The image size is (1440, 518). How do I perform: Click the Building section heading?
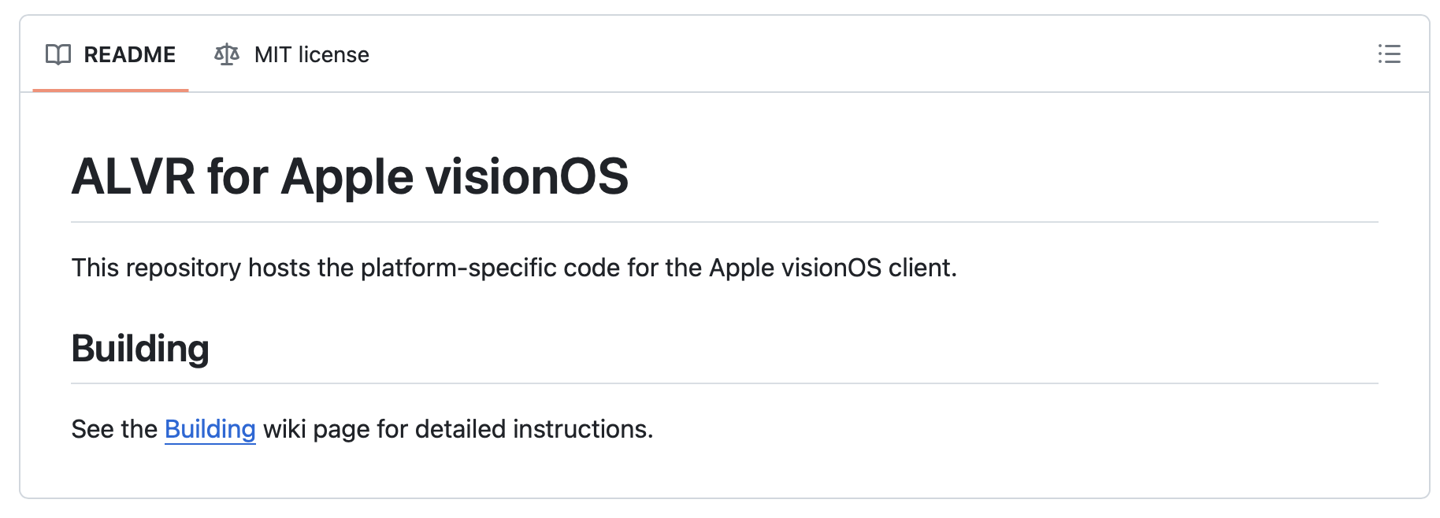[x=140, y=348]
